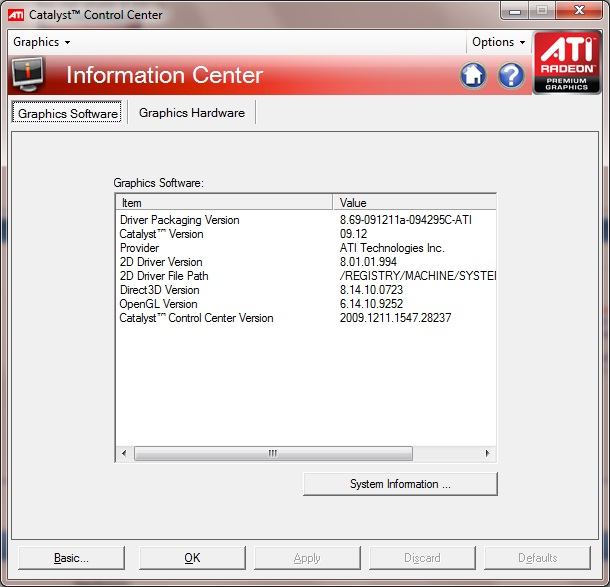Sort by the Item column header
This screenshot has width=610, height=587.
pyautogui.click(x=224, y=202)
